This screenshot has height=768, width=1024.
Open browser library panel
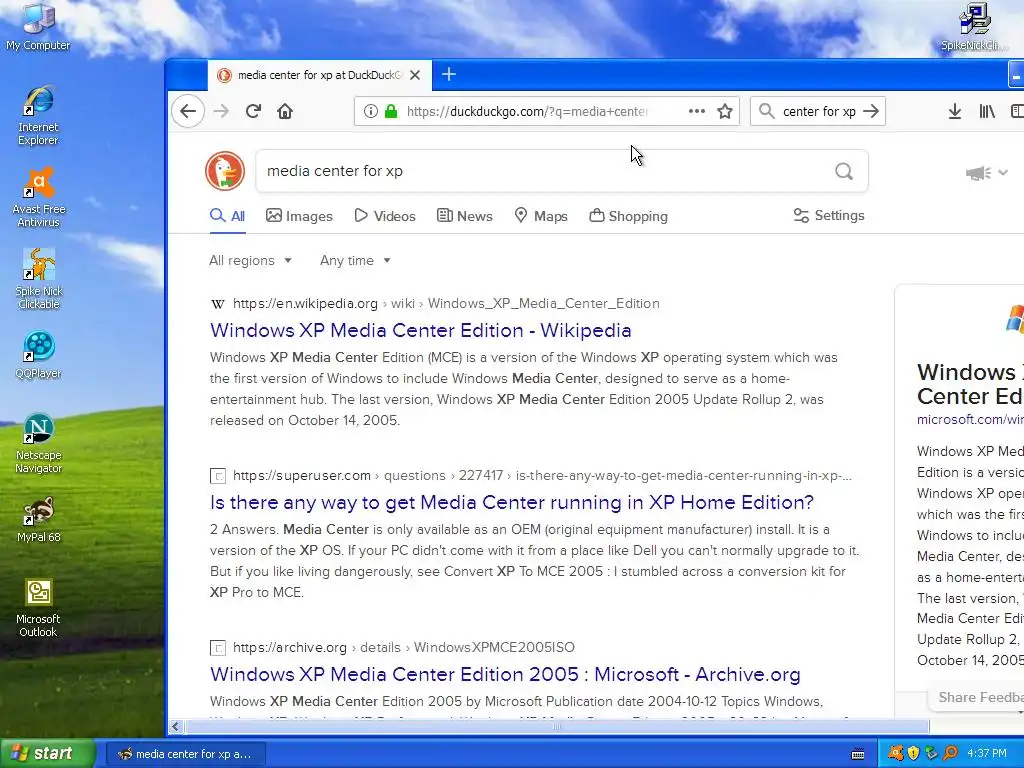click(987, 112)
